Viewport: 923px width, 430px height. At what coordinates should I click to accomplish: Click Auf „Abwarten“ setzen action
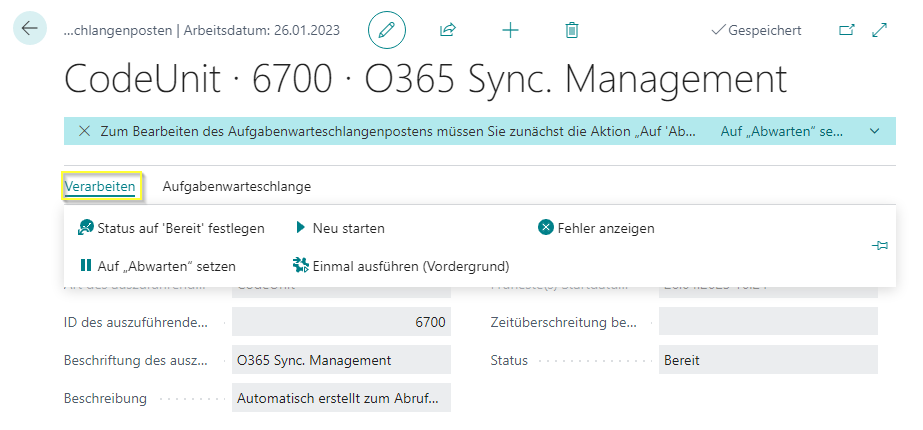pos(157,266)
